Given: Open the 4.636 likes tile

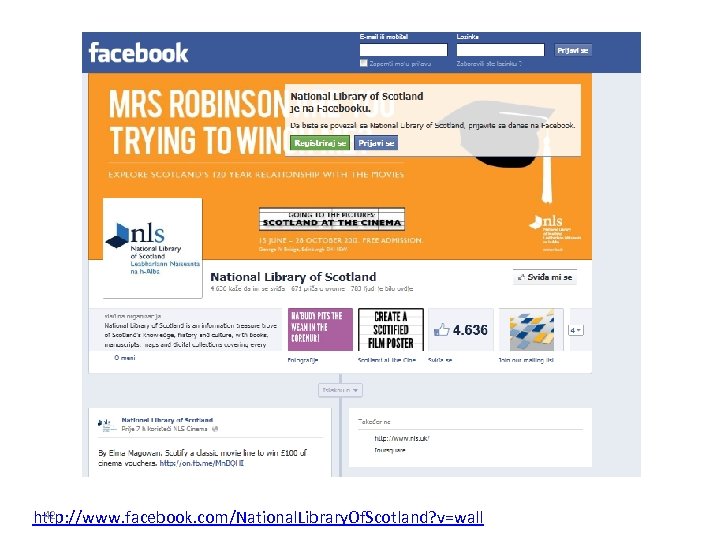Looking at the screenshot, I should pyautogui.click(x=461, y=329).
